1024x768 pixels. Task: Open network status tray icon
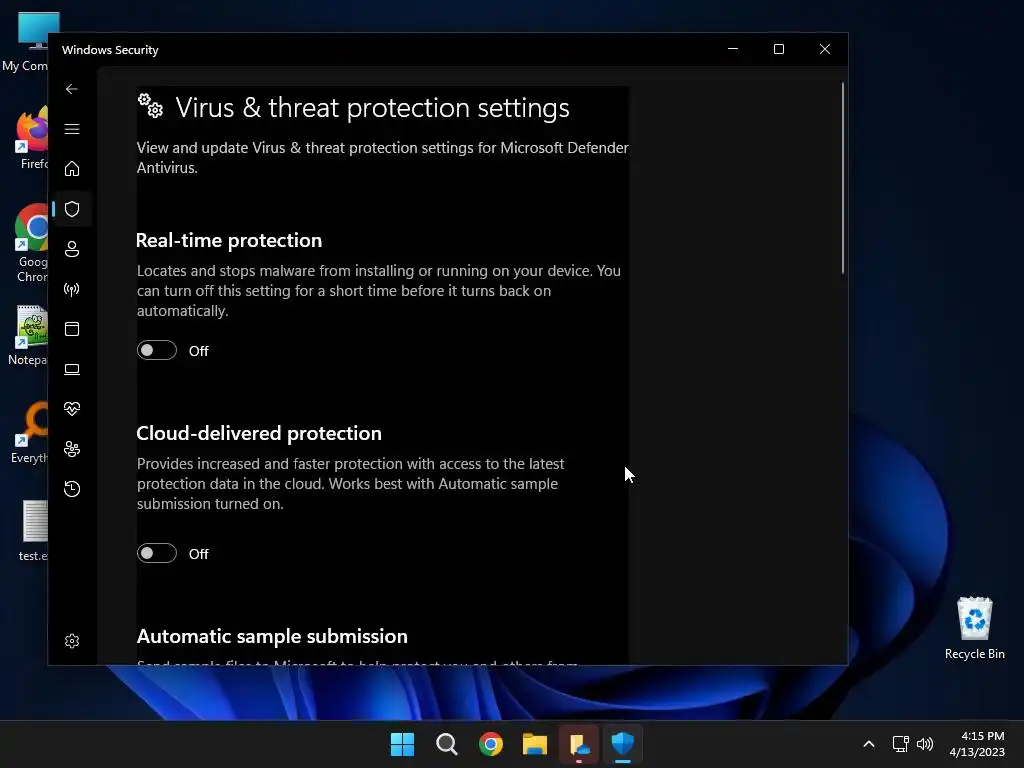coord(901,744)
